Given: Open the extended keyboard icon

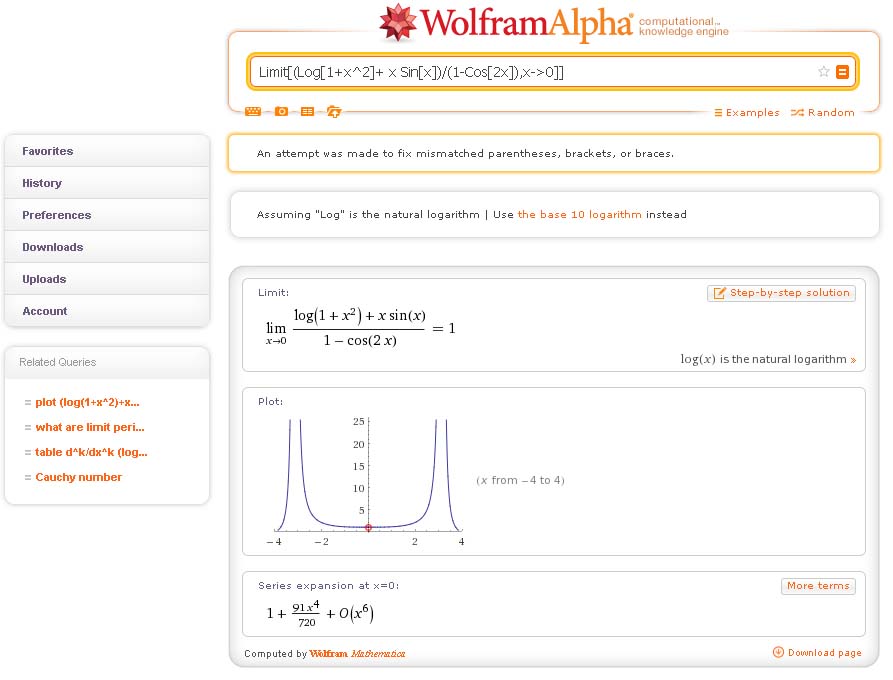Looking at the screenshot, I should pyautogui.click(x=253, y=112).
